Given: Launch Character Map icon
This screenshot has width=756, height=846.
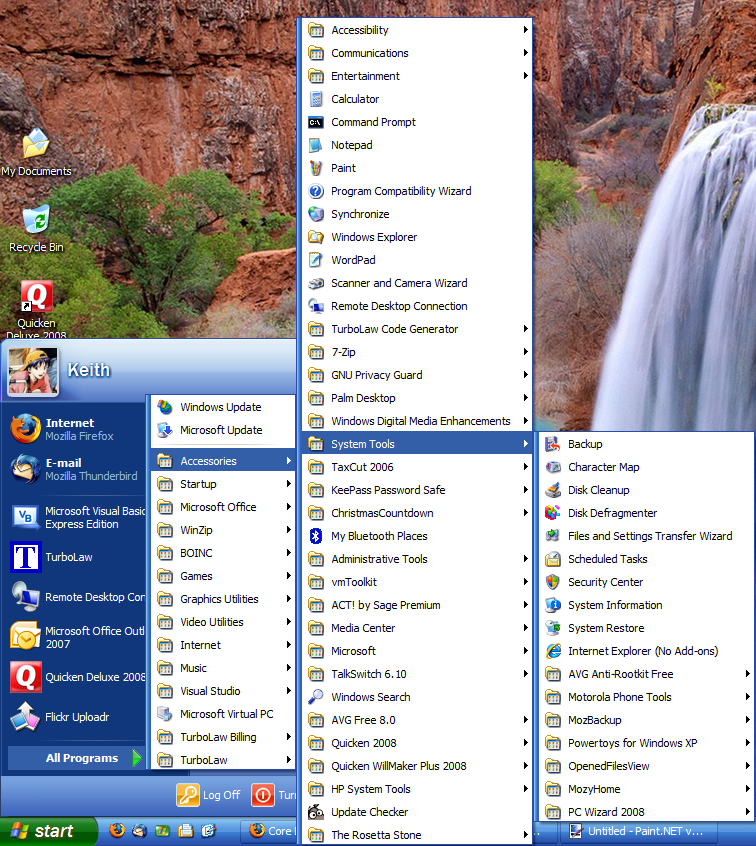Looking at the screenshot, I should pos(553,467).
